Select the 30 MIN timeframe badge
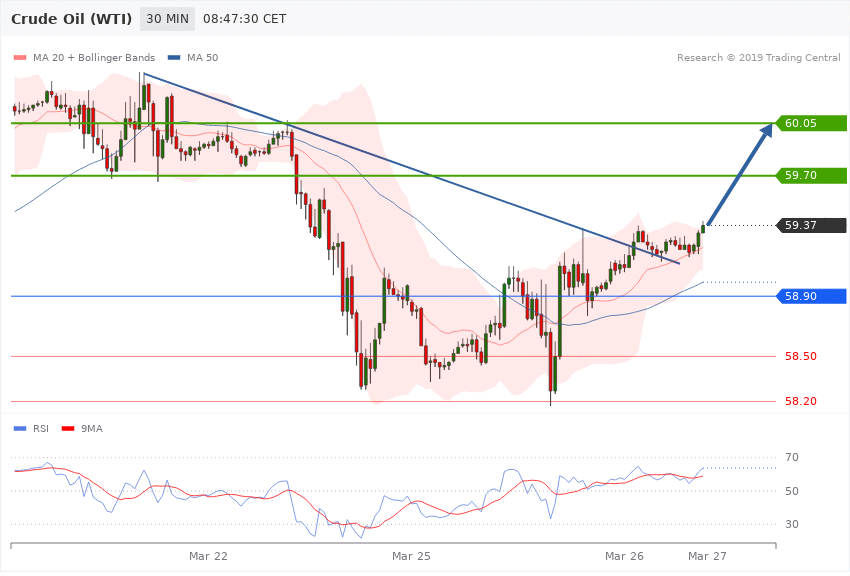850x576 pixels. click(x=168, y=19)
